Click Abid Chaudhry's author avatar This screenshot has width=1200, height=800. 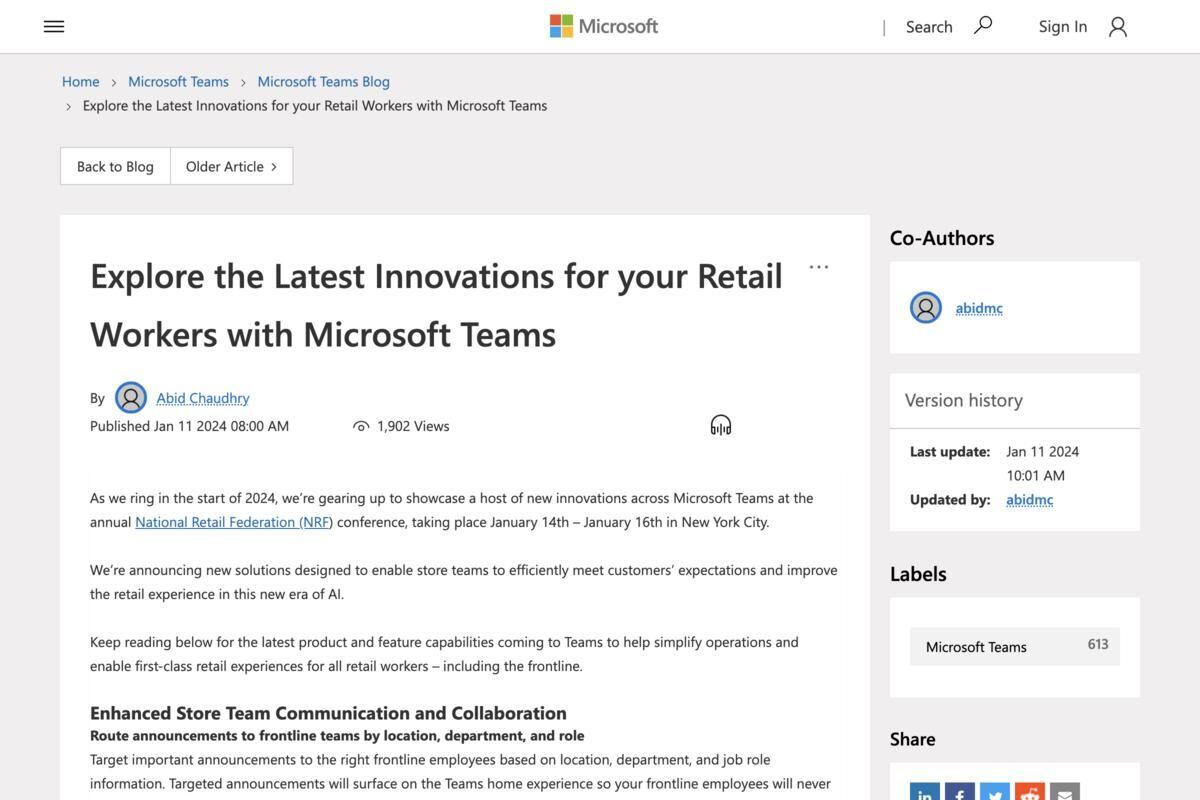point(131,398)
